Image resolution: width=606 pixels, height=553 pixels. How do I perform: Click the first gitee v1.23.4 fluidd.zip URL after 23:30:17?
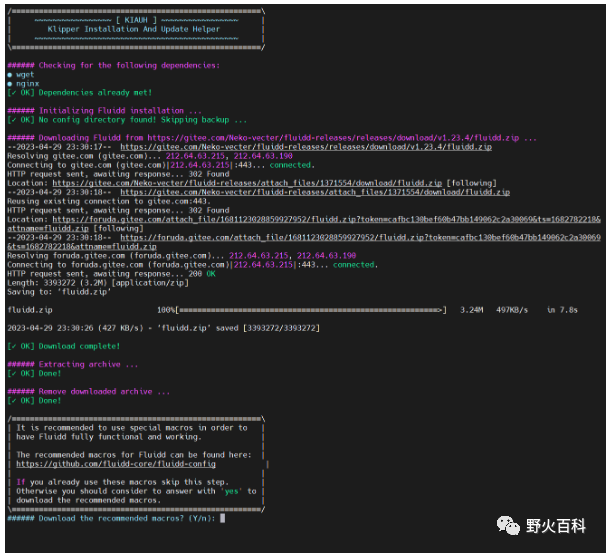306,147
